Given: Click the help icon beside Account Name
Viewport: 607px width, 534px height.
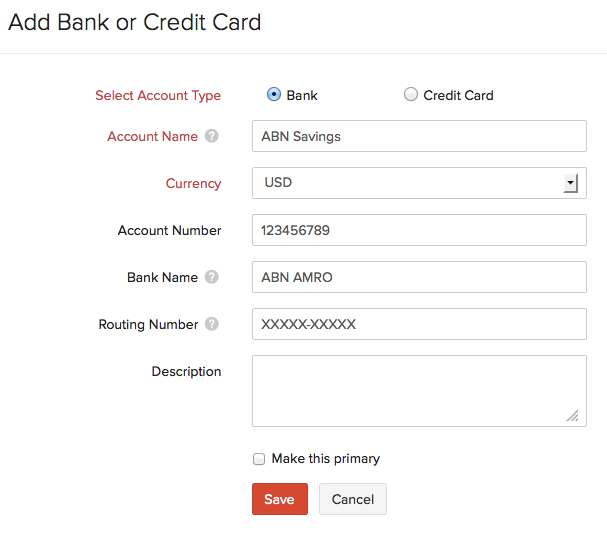Looking at the screenshot, I should coord(212,136).
